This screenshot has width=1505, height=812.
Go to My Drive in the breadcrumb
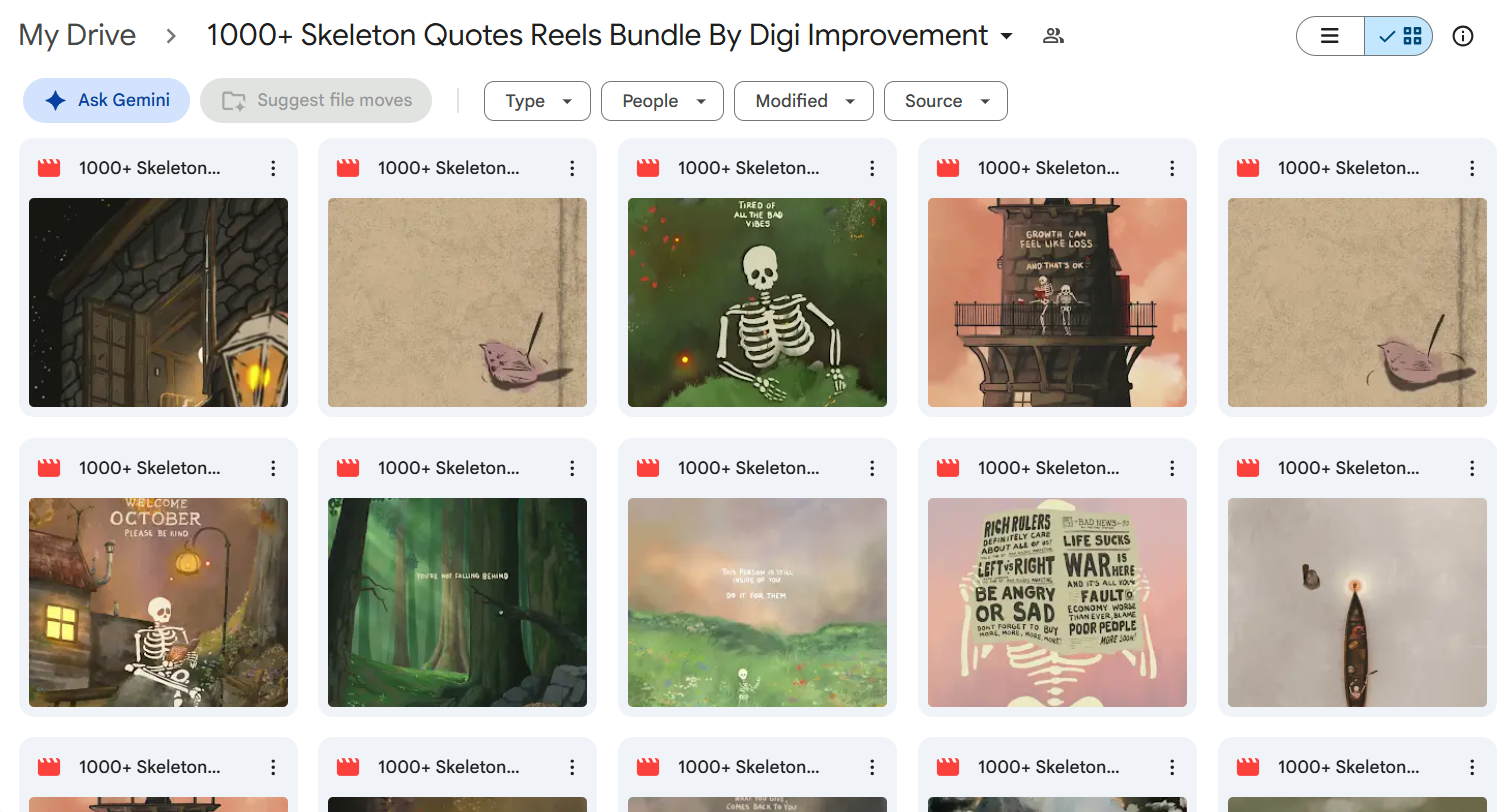pos(77,36)
